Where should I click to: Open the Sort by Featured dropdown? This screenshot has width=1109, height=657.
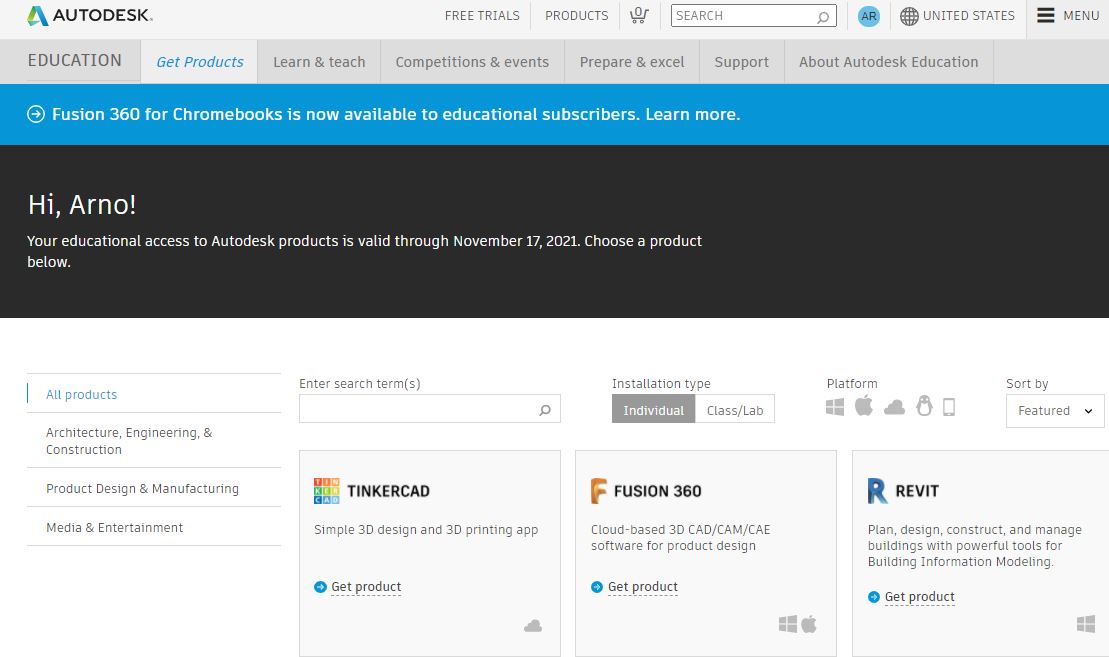coord(1054,410)
